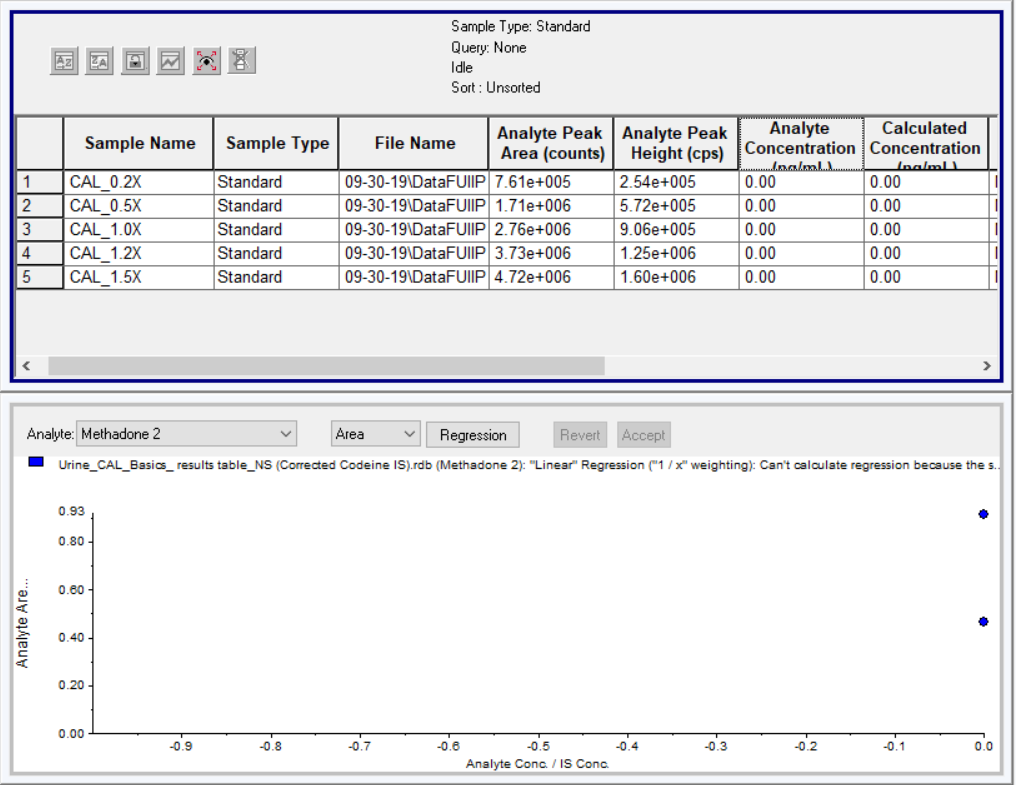Click the Accept button
Image resolution: width=1016 pixels, height=785 pixels.
click(x=643, y=435)
